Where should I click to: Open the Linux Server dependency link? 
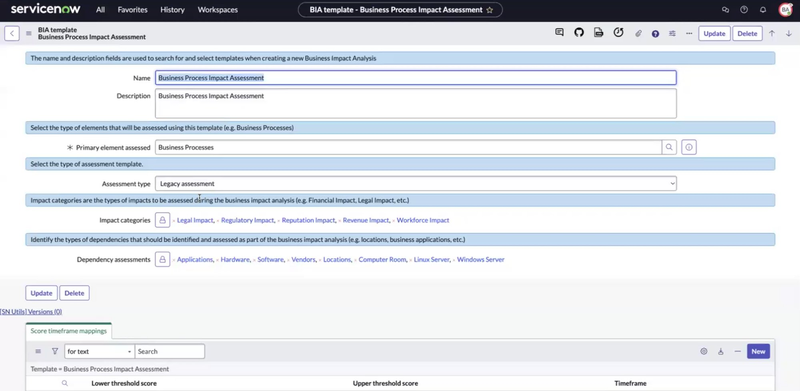click(432, 260)
